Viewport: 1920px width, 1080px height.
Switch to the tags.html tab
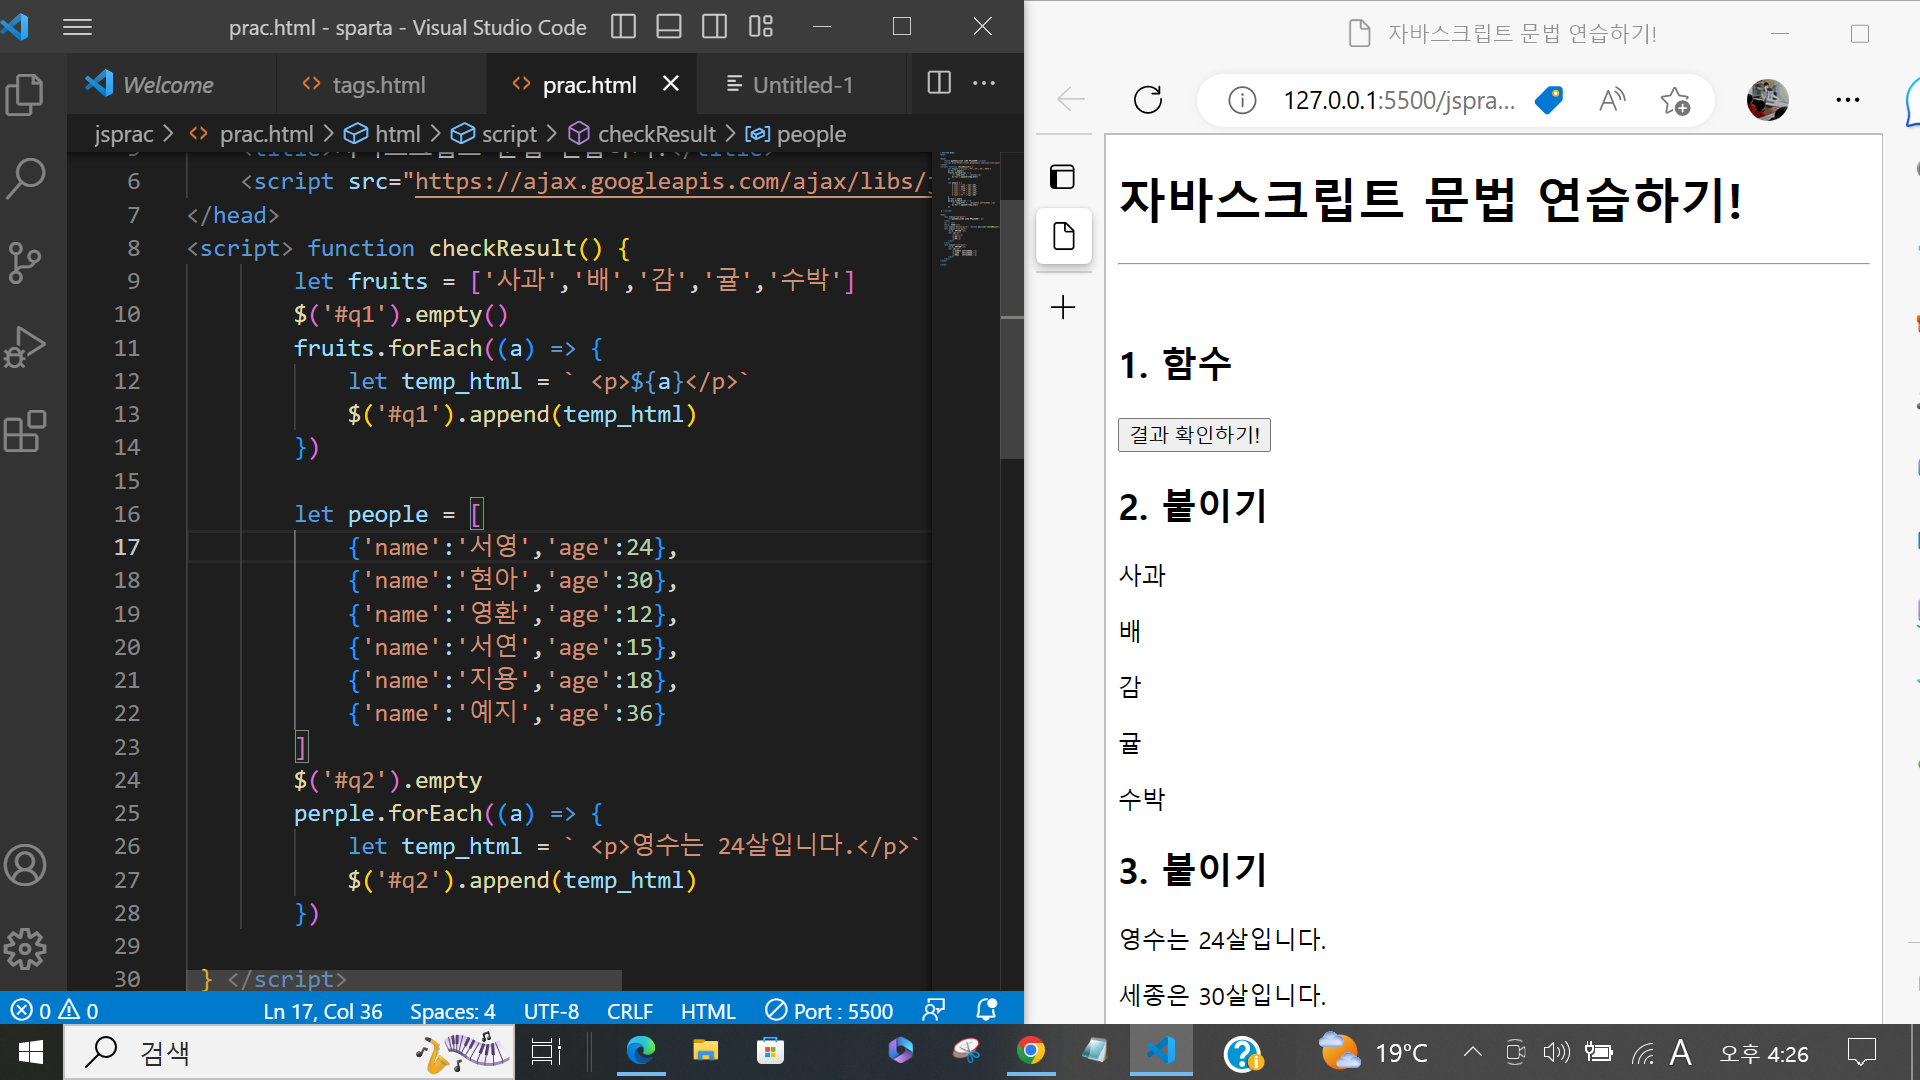tap(379, 85)
